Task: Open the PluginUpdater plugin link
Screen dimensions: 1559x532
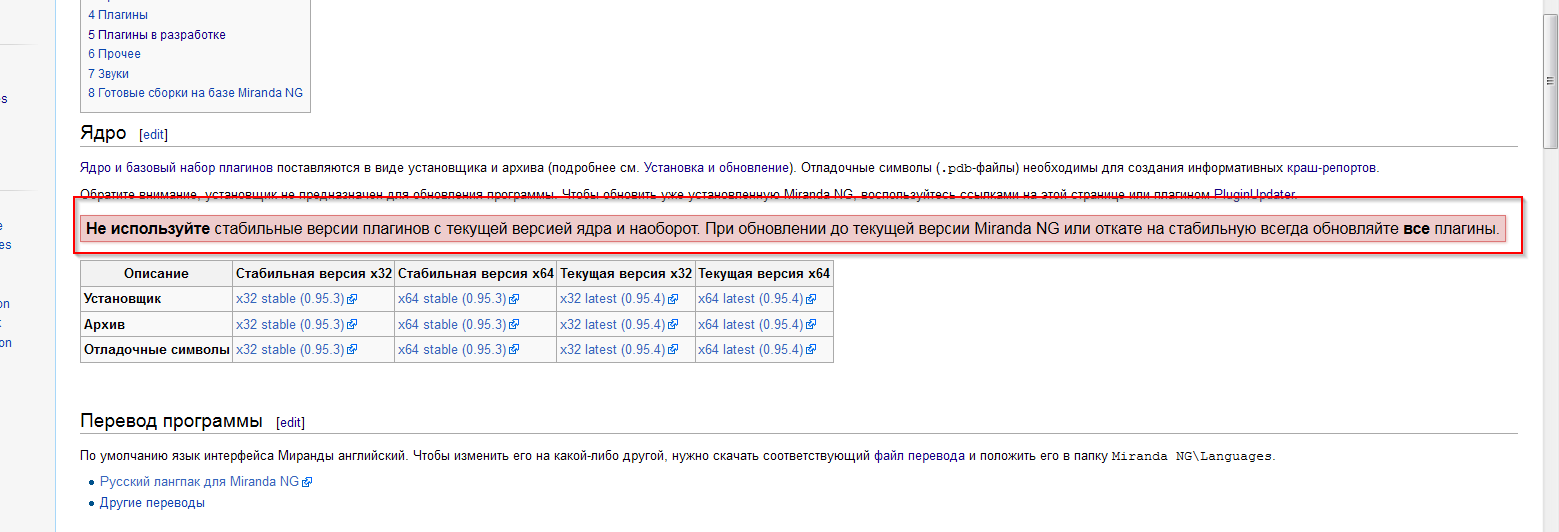Action: (1255, 194)
